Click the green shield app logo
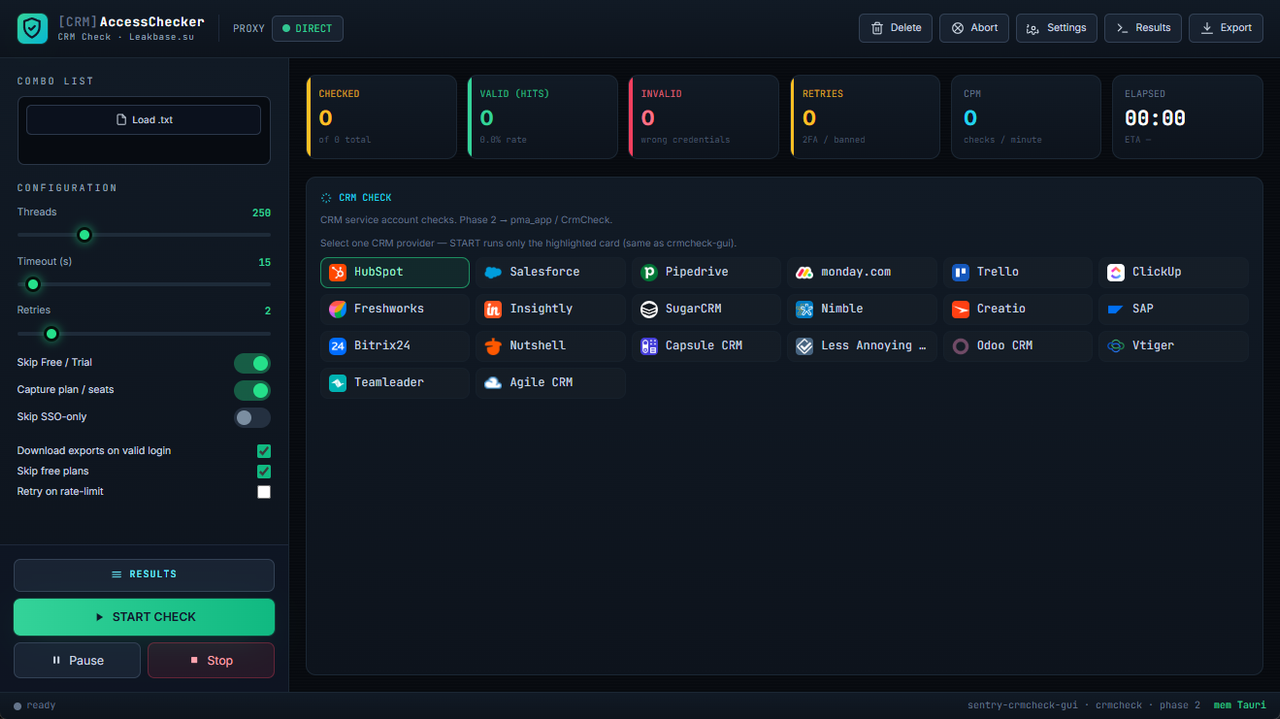This screenshot has width=1280, height=719. [33, 28]
